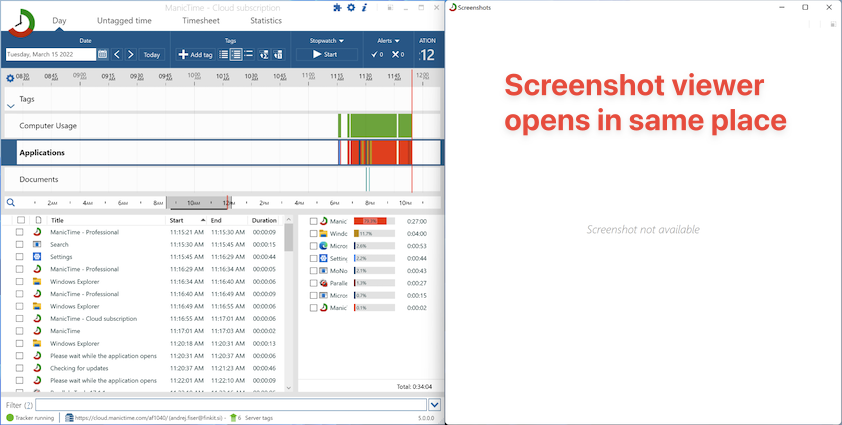The width and height of the screenshot is (842, 425).
Task: Click the folder icon of the 0:04:00 summary row
Action: pyautogui.click(x=323, y=233)
